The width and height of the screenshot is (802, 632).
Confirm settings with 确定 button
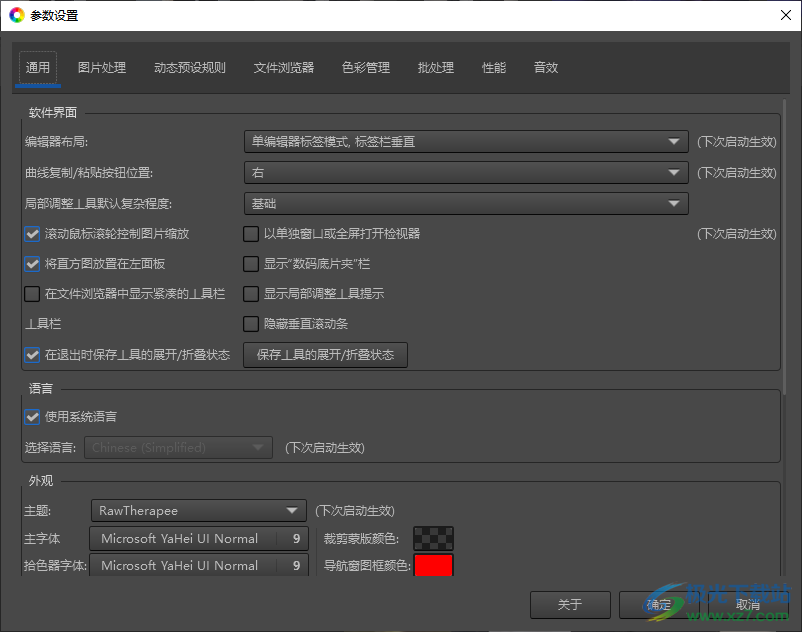pyautogui.click(x=659, y=605)
